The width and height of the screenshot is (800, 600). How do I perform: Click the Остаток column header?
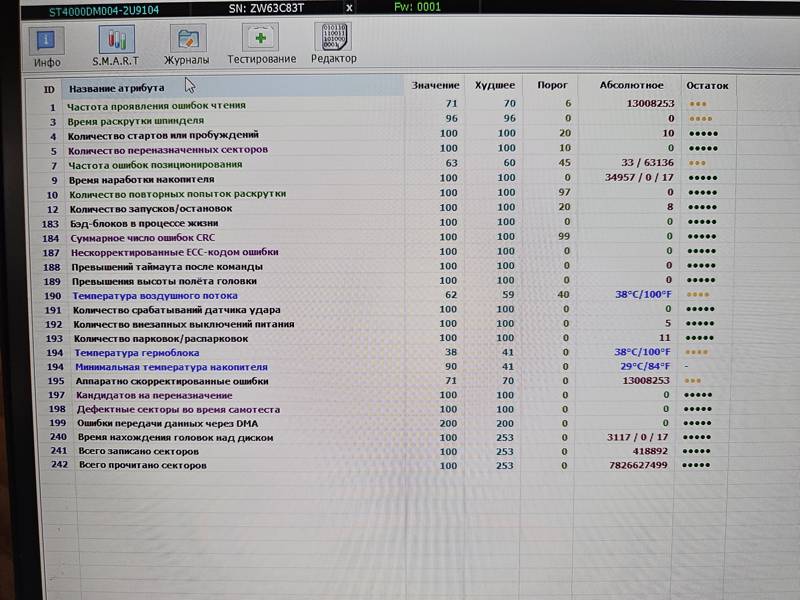click(707, 86)
